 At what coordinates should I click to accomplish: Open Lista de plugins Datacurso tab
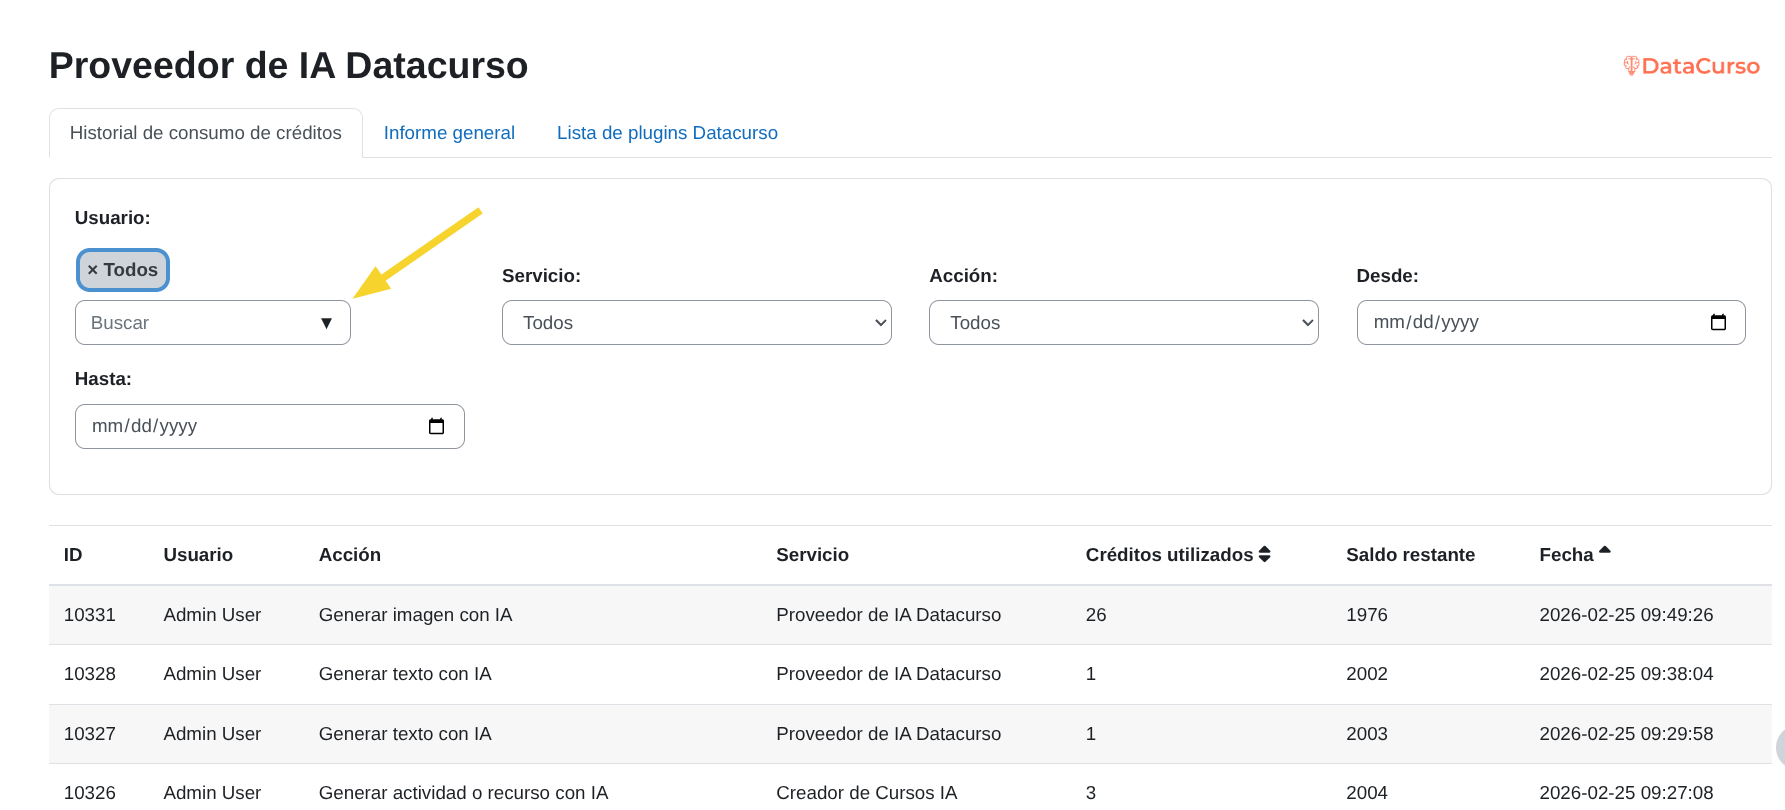pyautogui.click(x=667, y=133)
